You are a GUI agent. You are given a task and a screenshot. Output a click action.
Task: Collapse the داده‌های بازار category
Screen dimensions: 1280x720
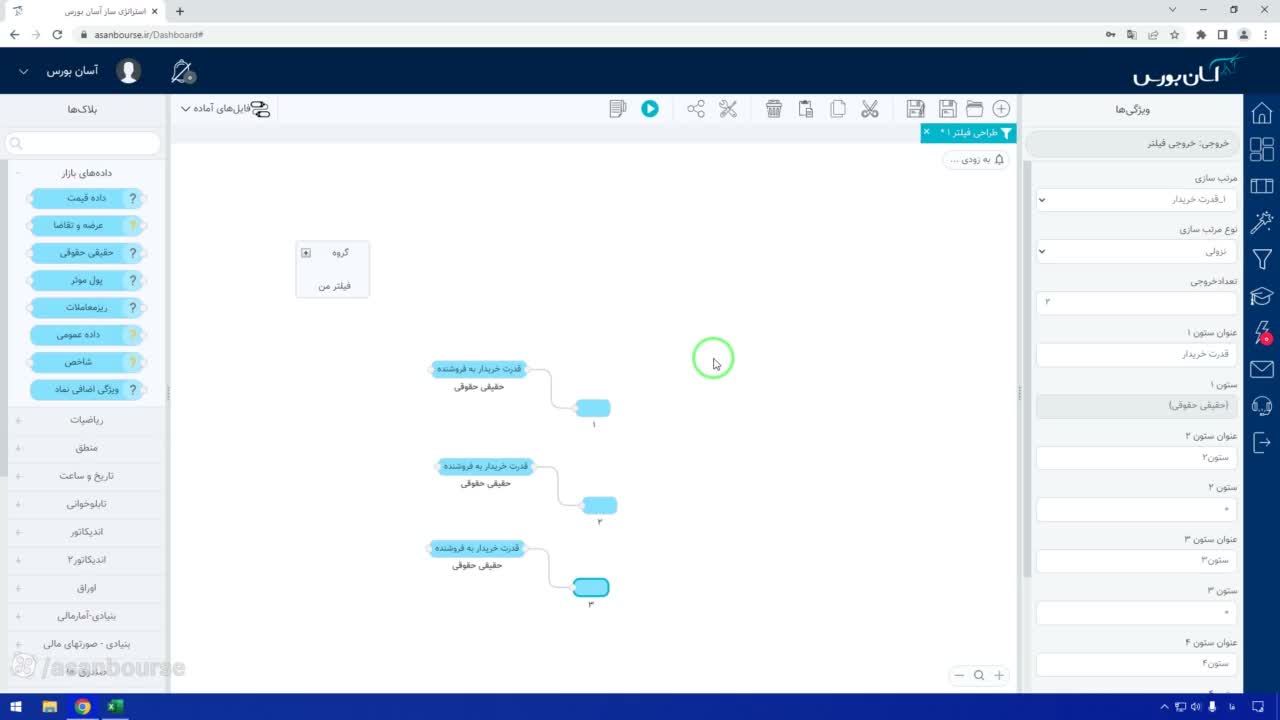(x=18, y=173)
